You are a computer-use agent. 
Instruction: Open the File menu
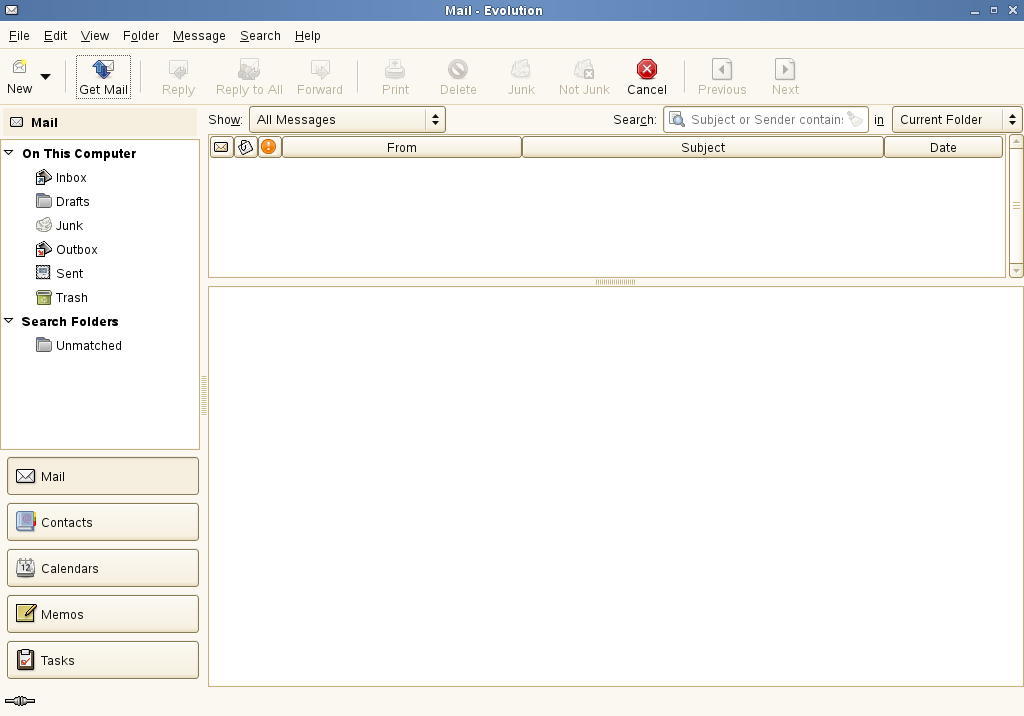coord(19,36)
